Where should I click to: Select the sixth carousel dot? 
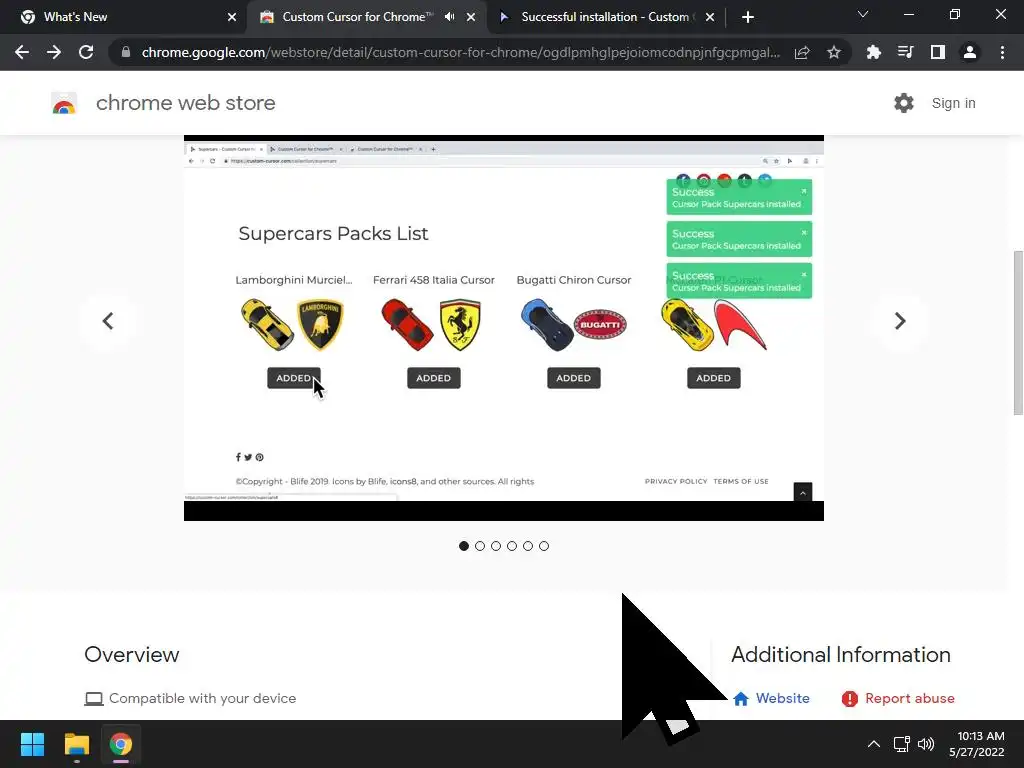(544, 546)
